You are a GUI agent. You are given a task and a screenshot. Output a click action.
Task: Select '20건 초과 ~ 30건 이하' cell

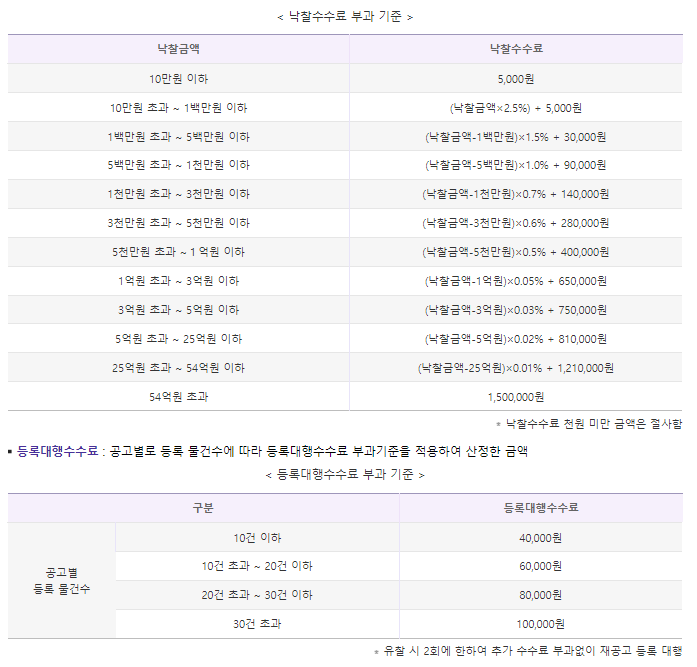click(257, 595)
